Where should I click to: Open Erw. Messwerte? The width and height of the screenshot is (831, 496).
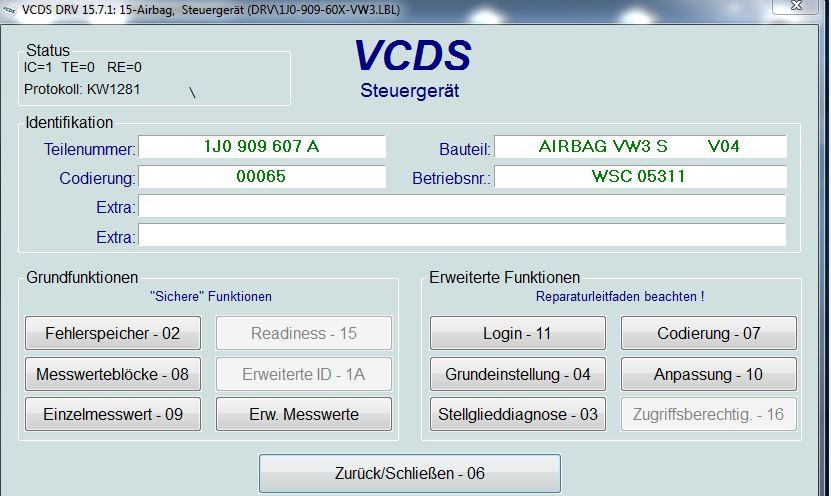coord(304,414)
